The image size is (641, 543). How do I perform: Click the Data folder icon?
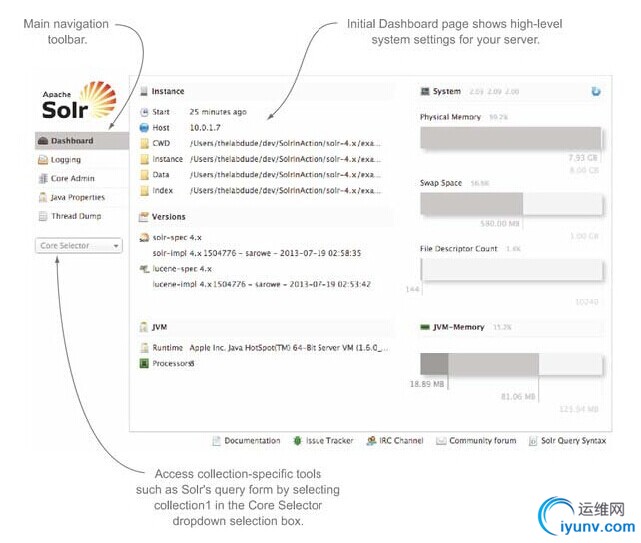[x=144, y=175]
